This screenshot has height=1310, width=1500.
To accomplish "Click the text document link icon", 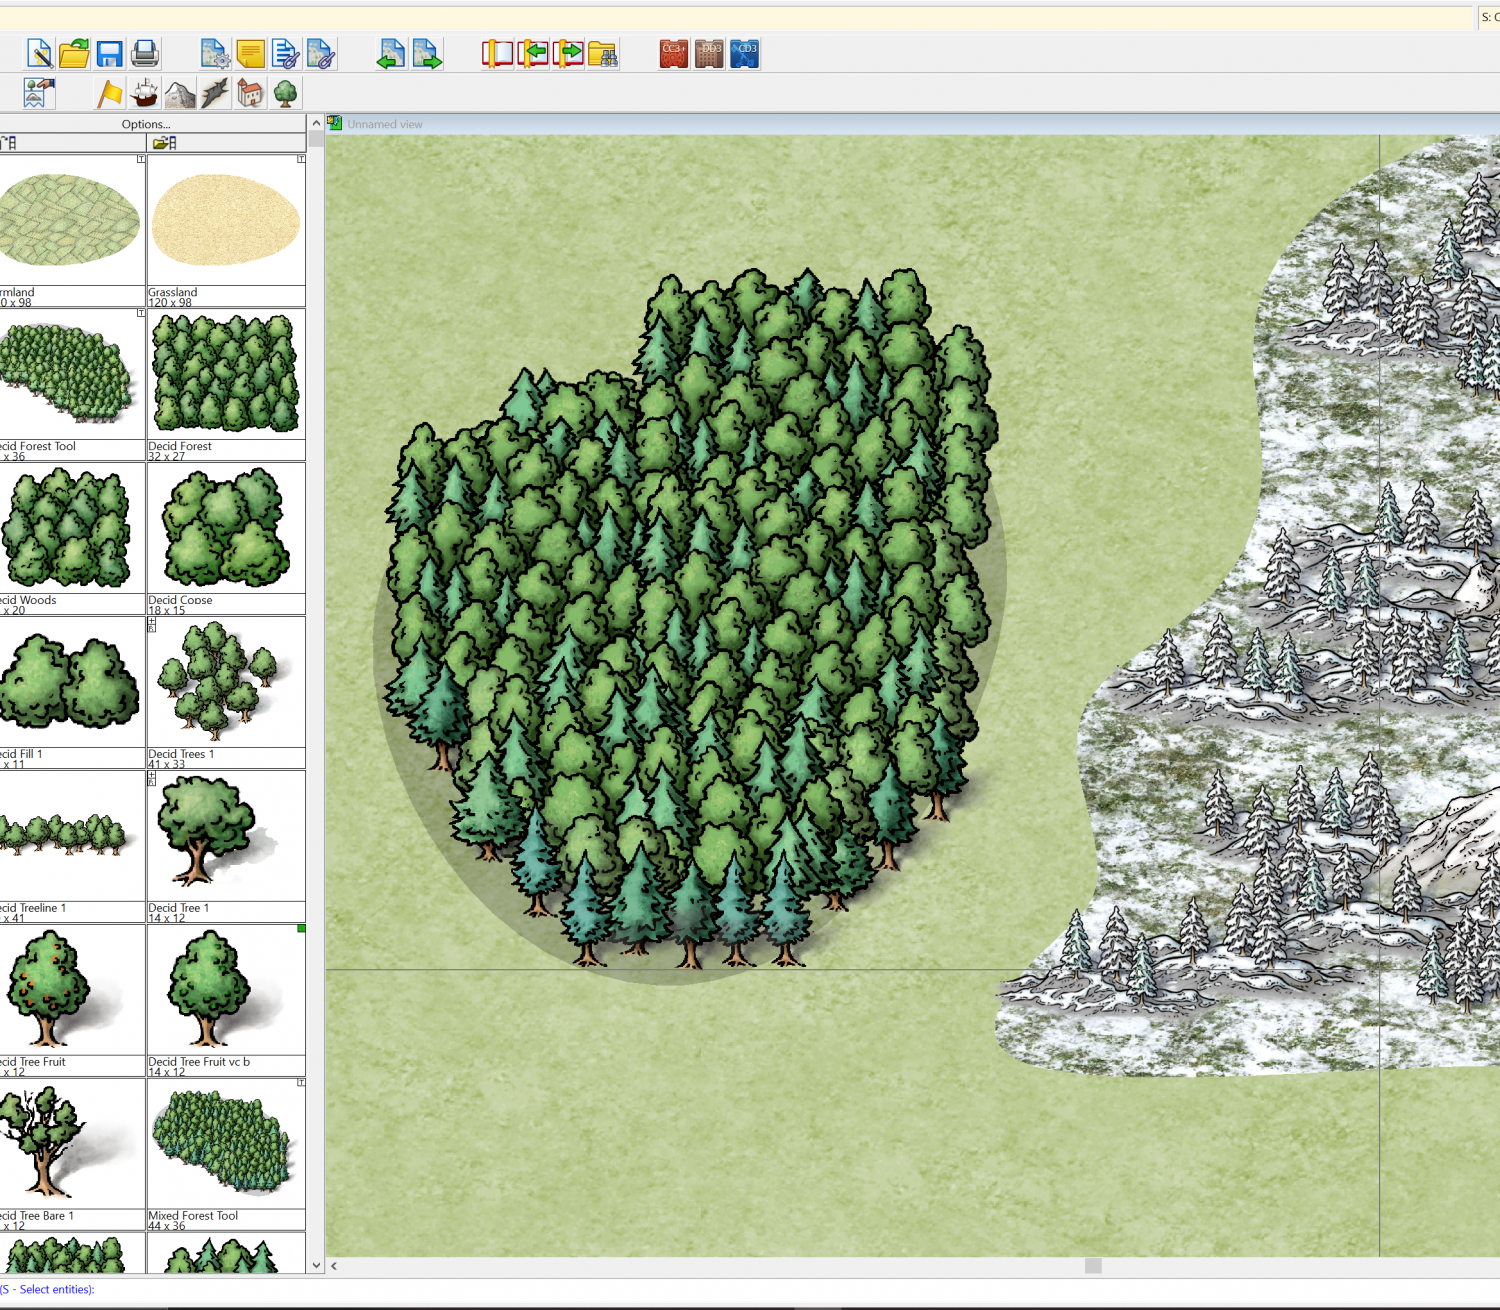I will pyautogui.click(x=286, y=54).
